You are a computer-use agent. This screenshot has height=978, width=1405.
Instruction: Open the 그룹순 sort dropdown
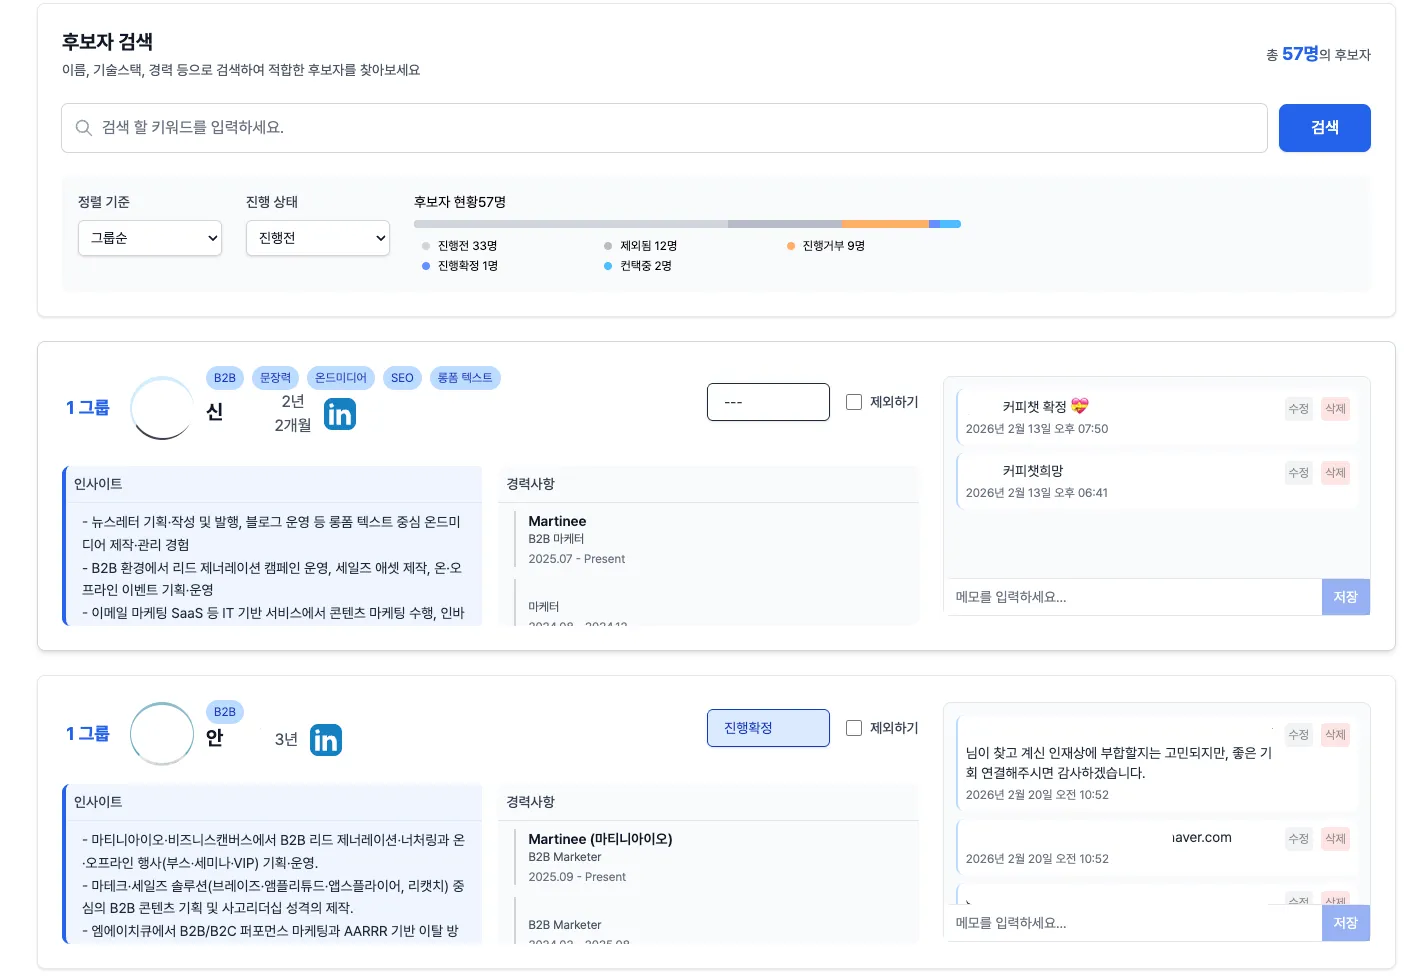tap(149, 238)
